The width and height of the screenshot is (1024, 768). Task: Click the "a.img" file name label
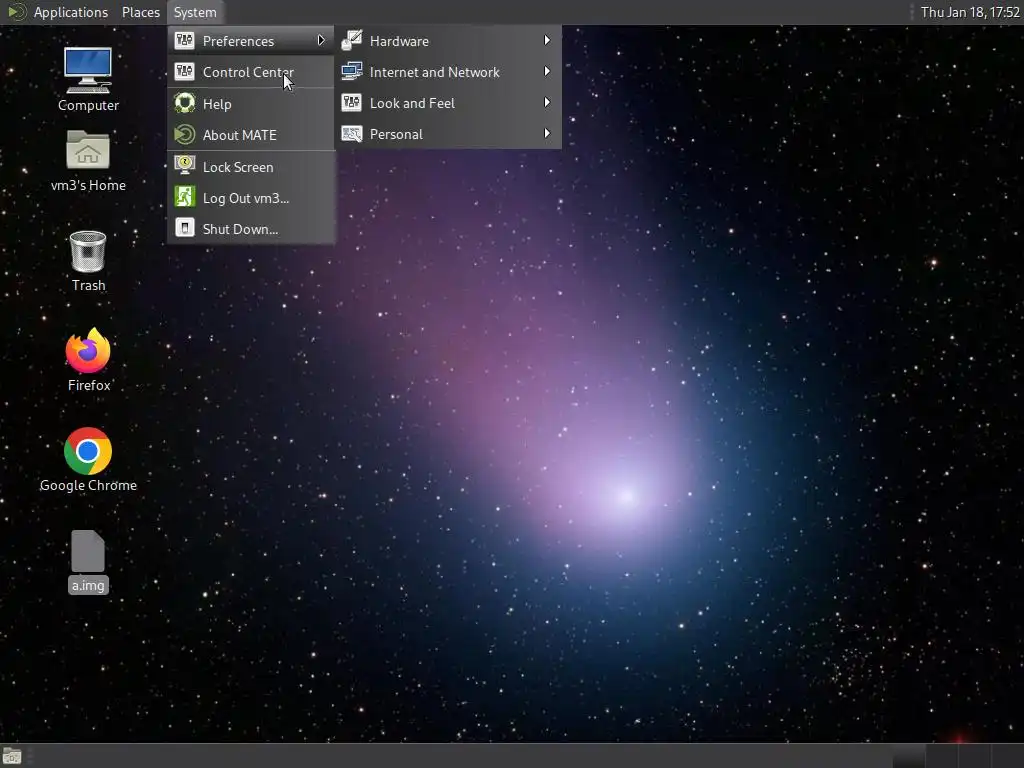pyautogui.click(x=88, y=585)
